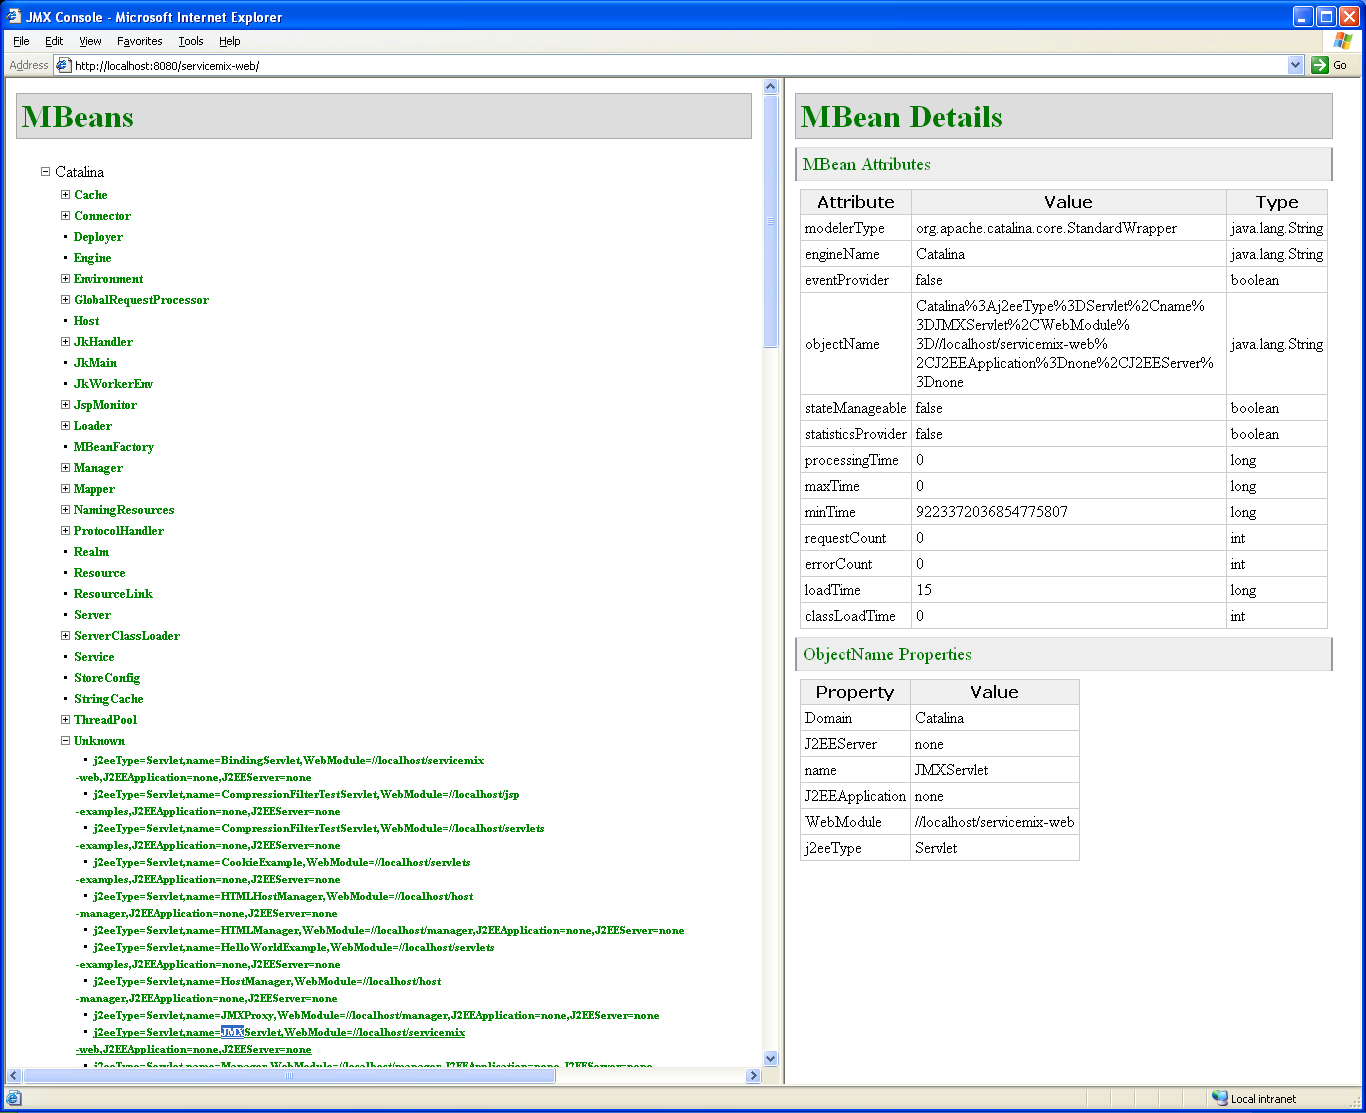Viewport: 1366px width, 1113px height.
Task: Open the Tools menu
Action: click(x=191, y=41)
